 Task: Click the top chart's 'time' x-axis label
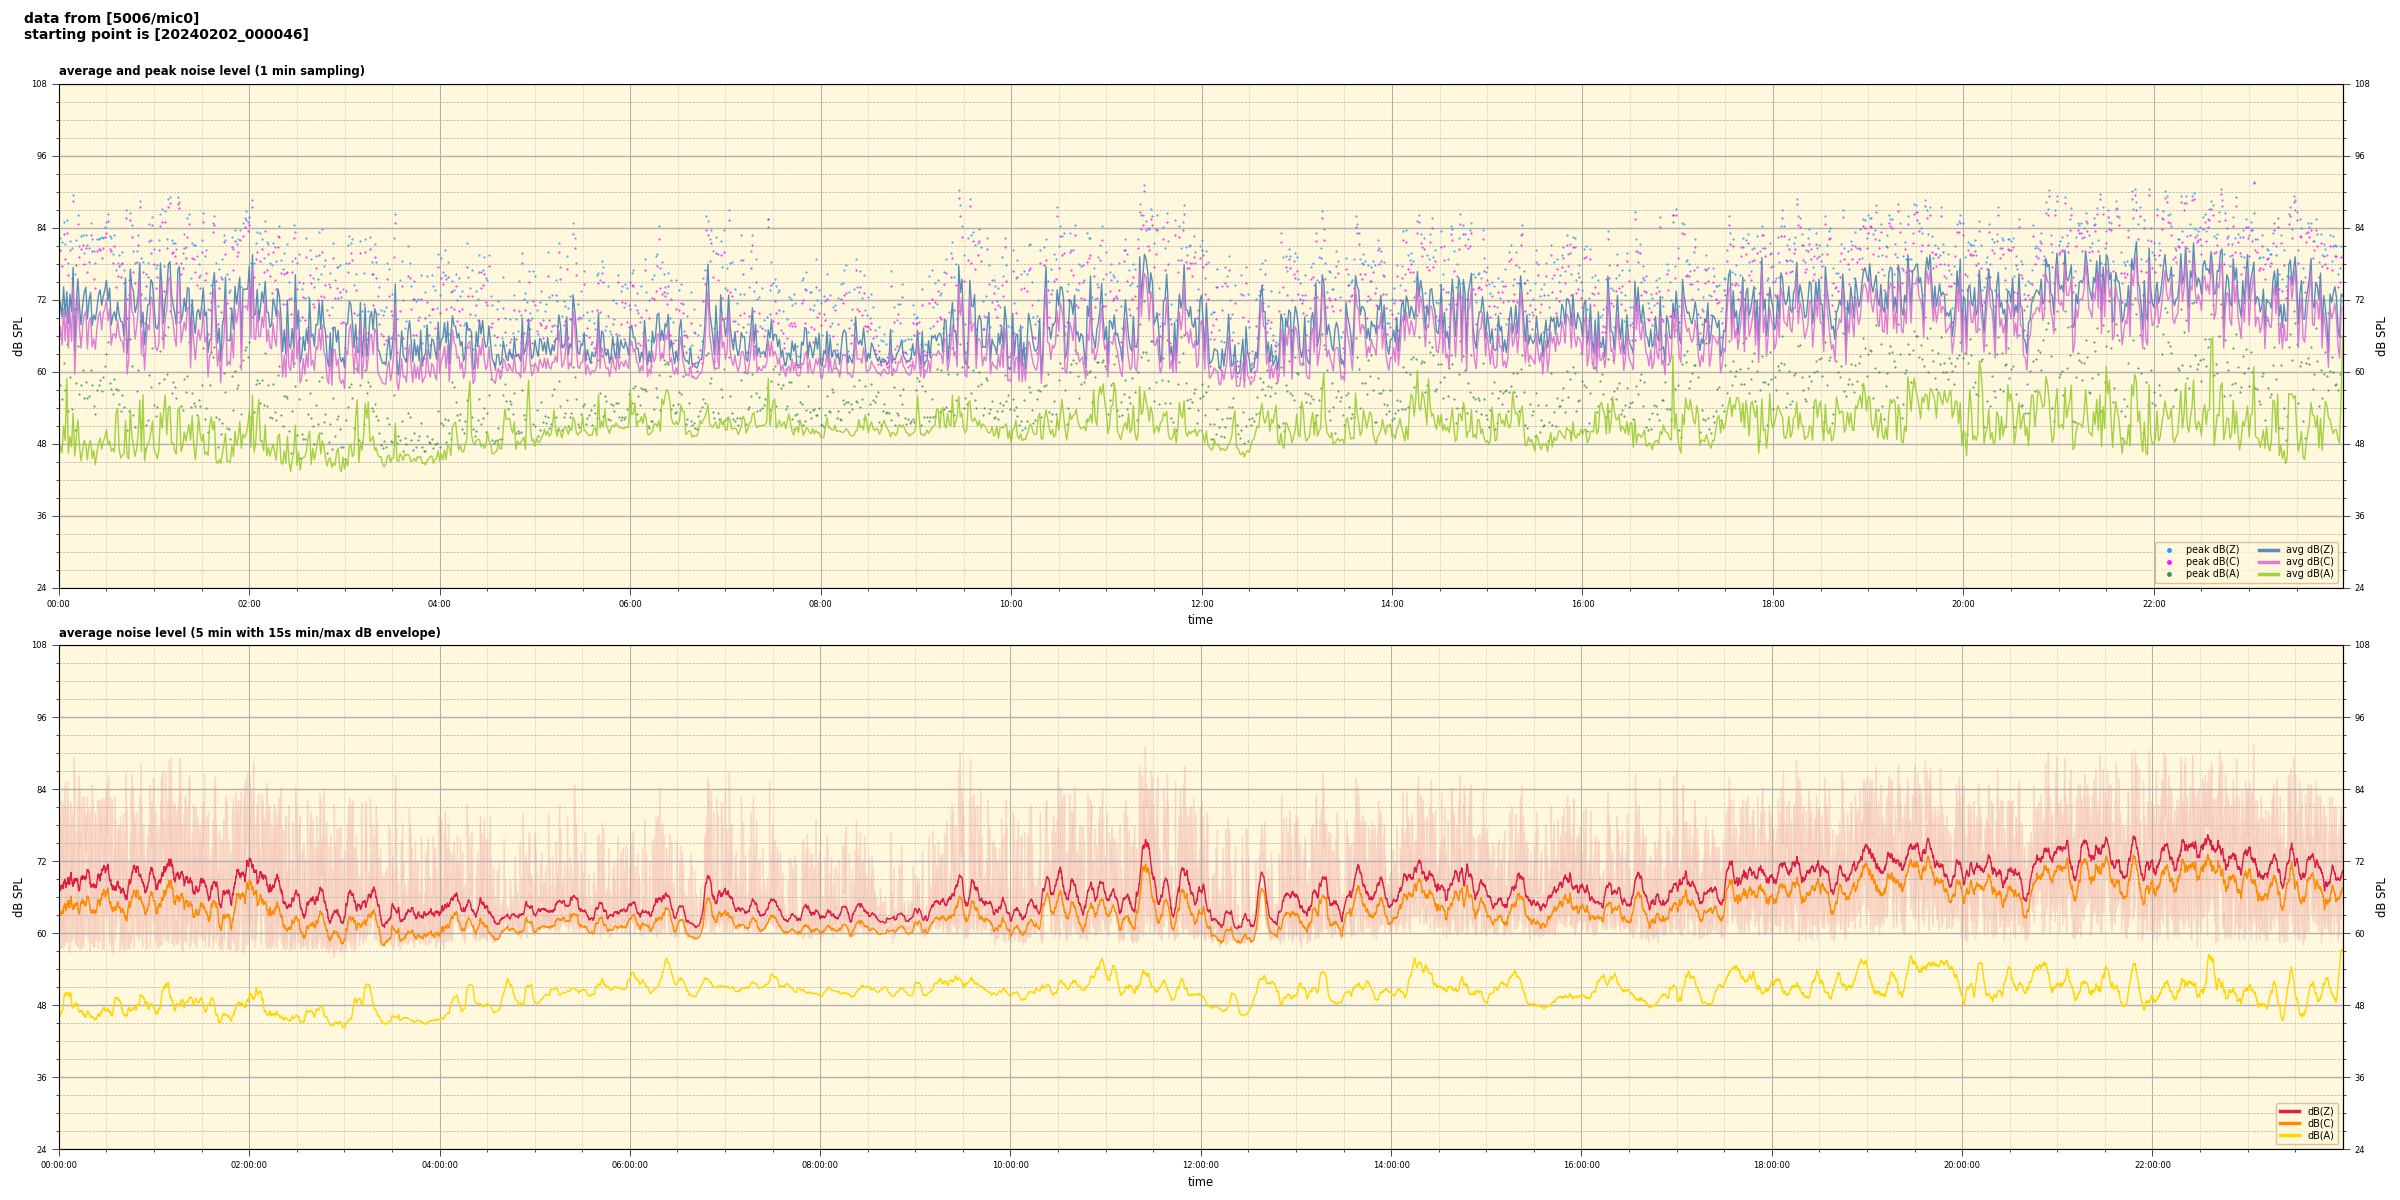tap(1200, 620)
